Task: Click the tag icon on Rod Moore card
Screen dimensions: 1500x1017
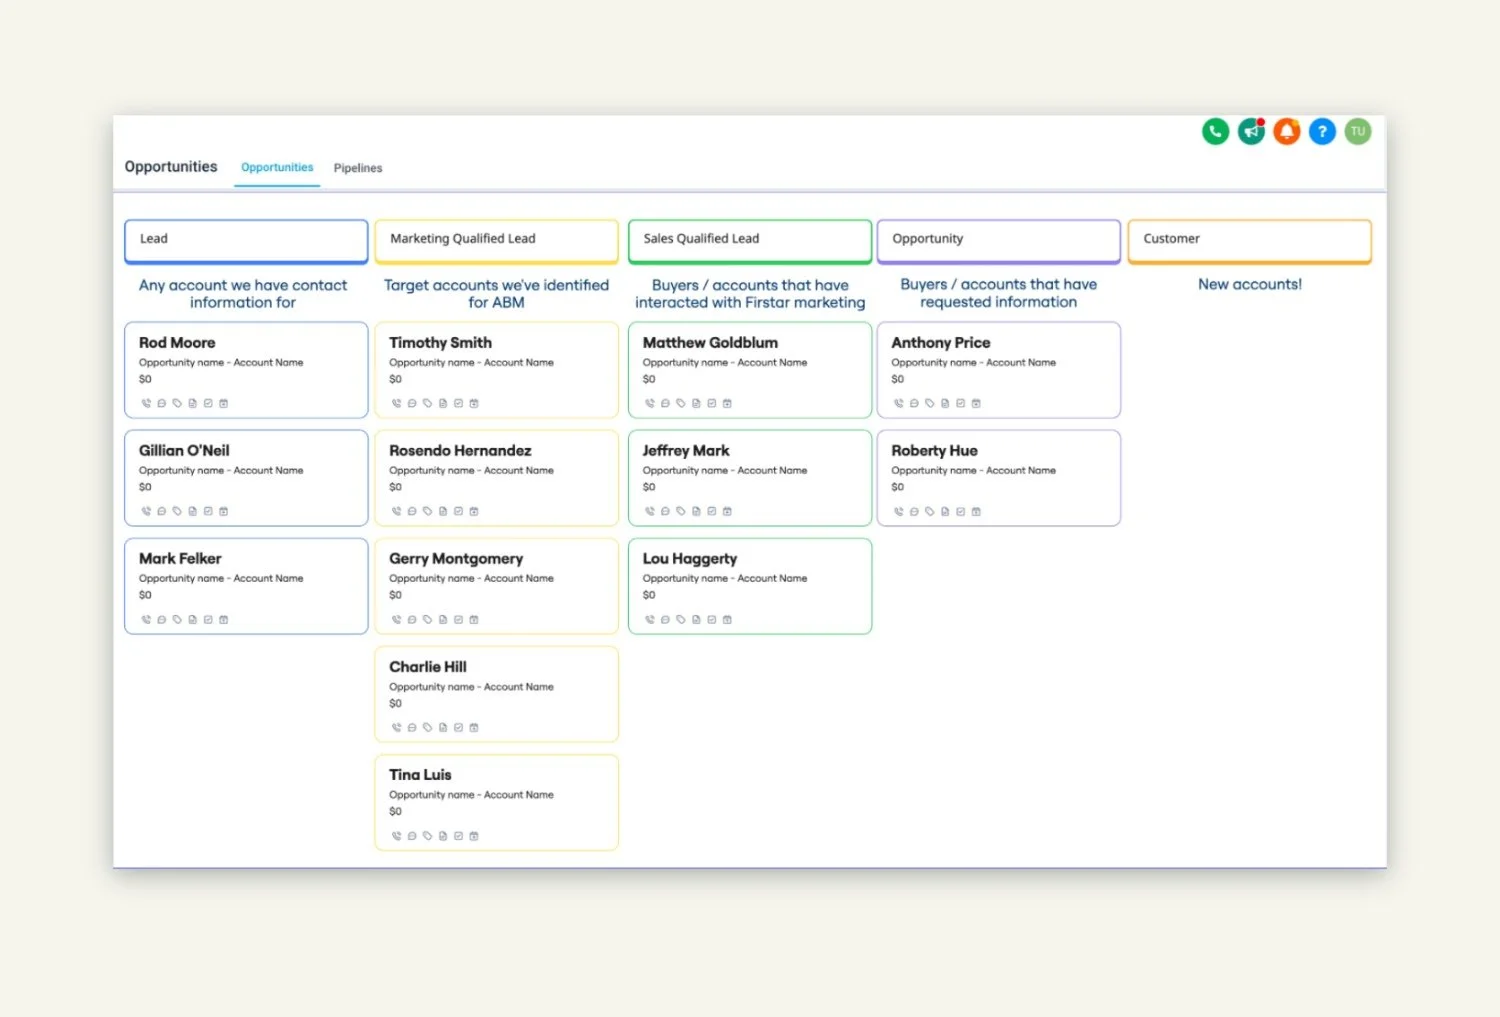Action: [177, 403]
